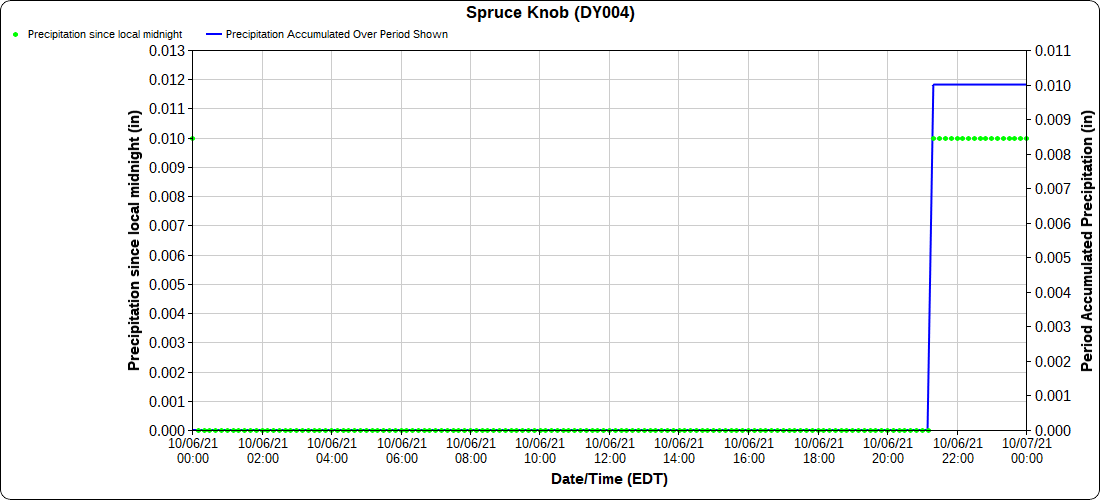Select the 10/06/21 00:00 x-axis tick label
The height and width of the screenshot is (500, 1100).
pos(193,450)
